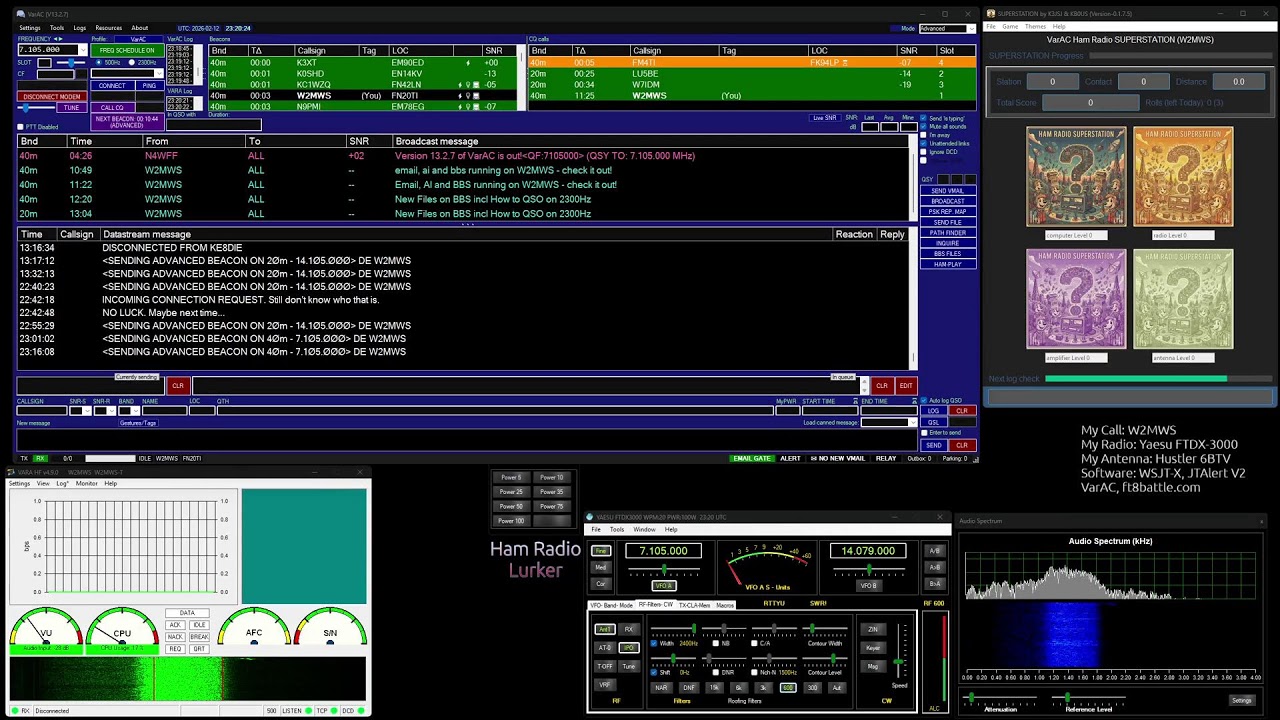Open the amplifier Level 0 mystery card

coord(1076,299)
